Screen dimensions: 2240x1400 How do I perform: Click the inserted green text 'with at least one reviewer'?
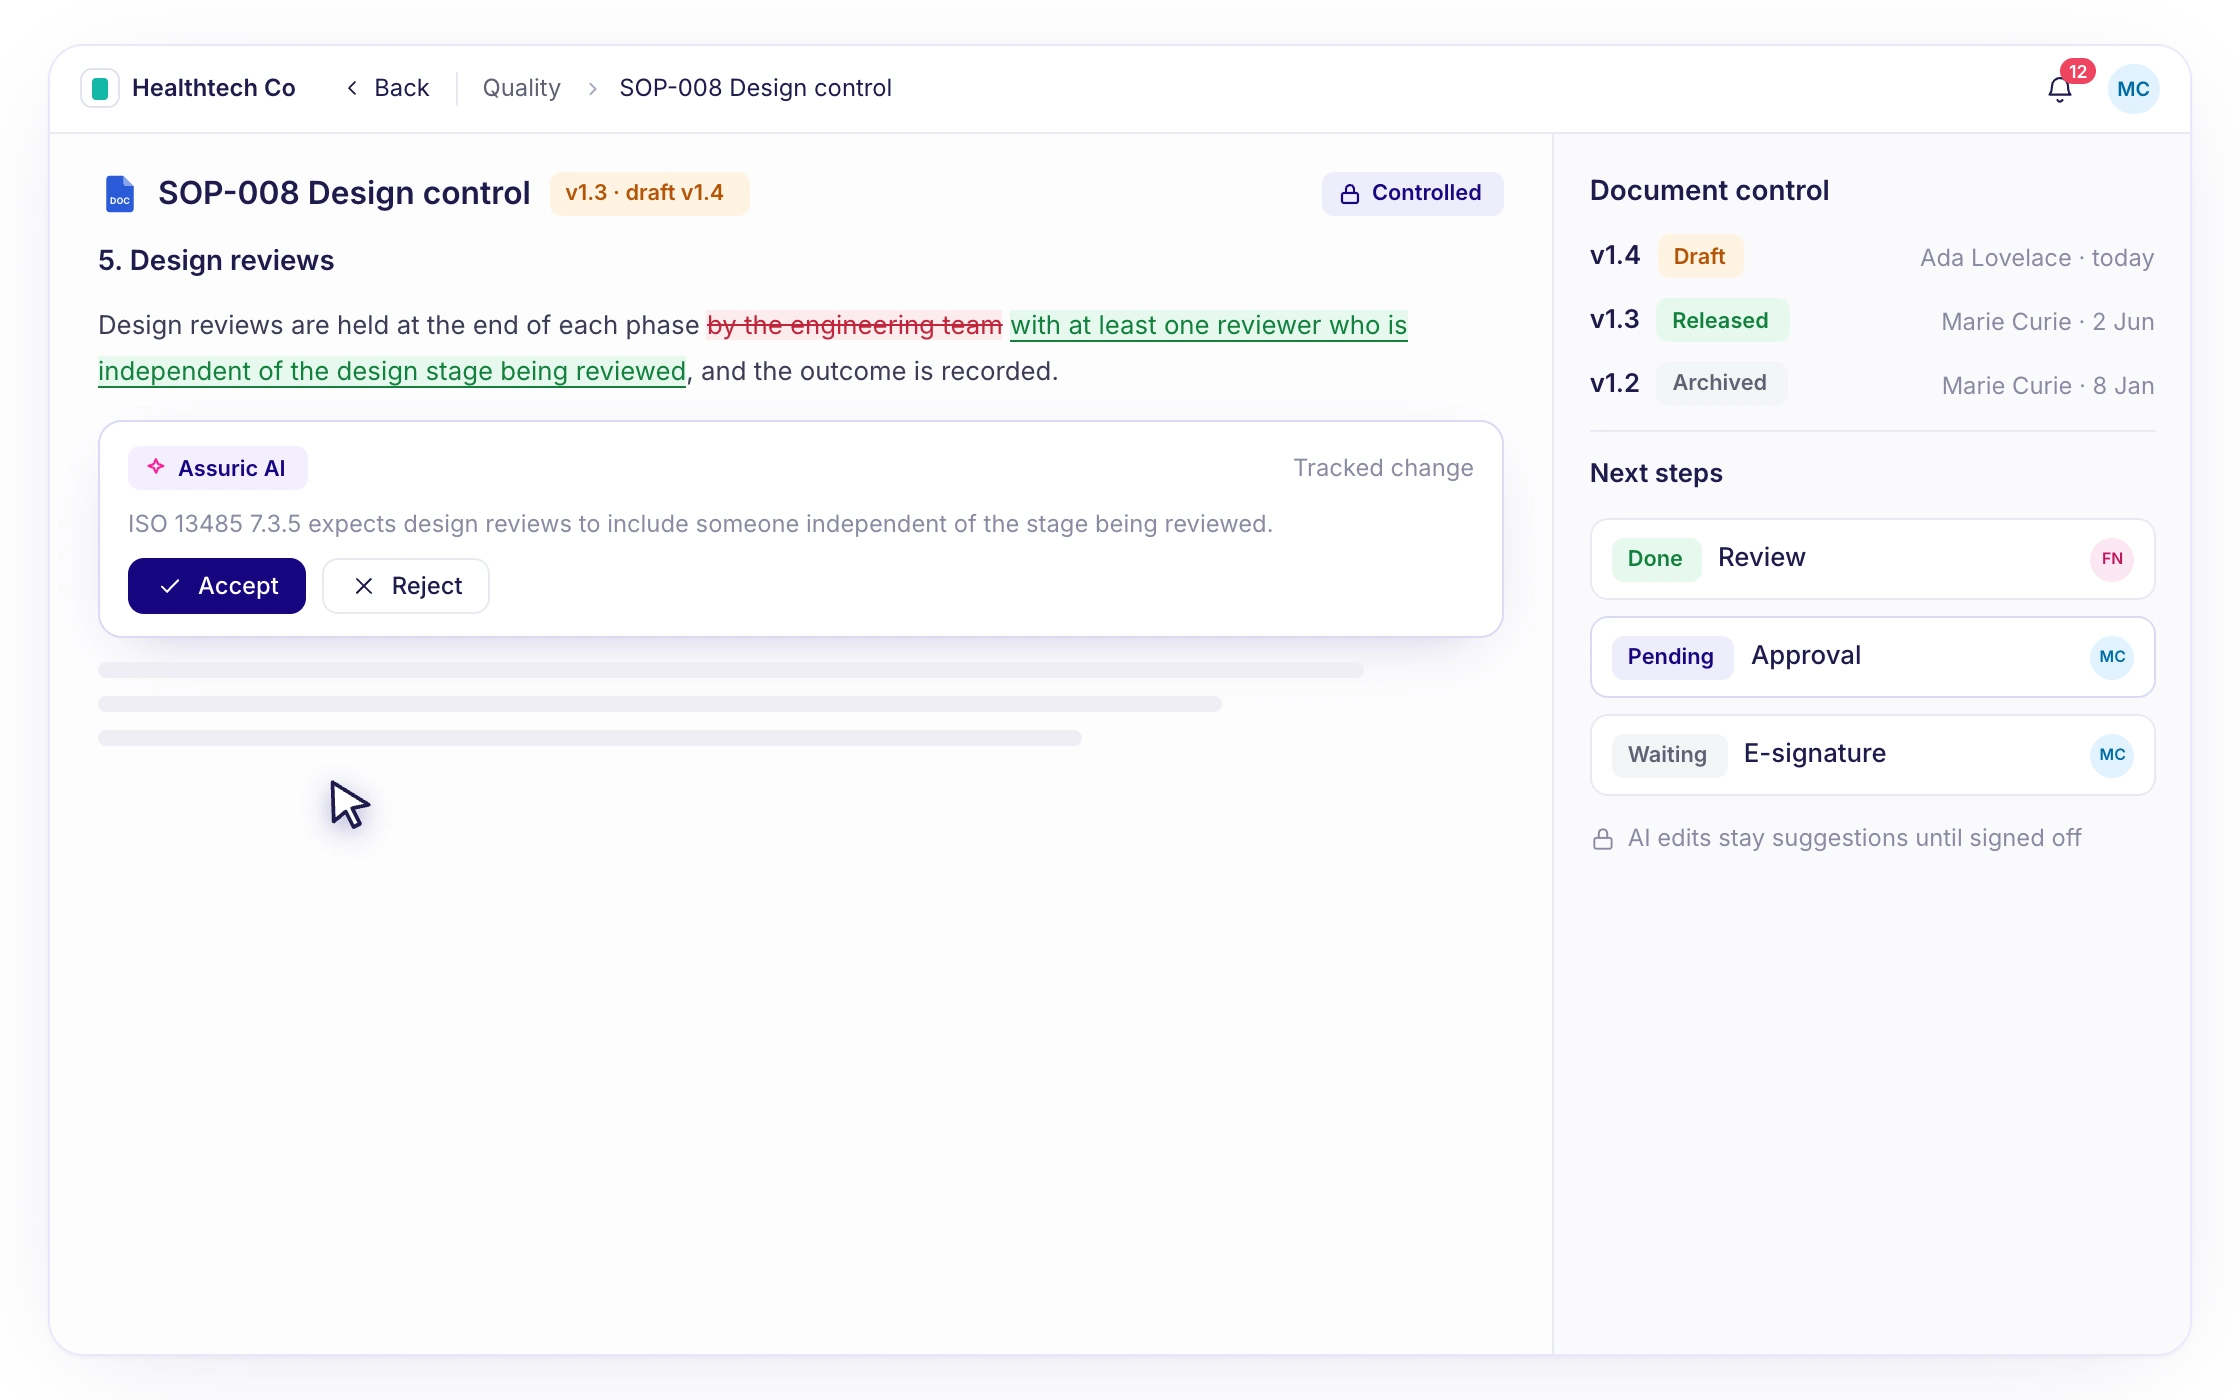[1166, 326]
